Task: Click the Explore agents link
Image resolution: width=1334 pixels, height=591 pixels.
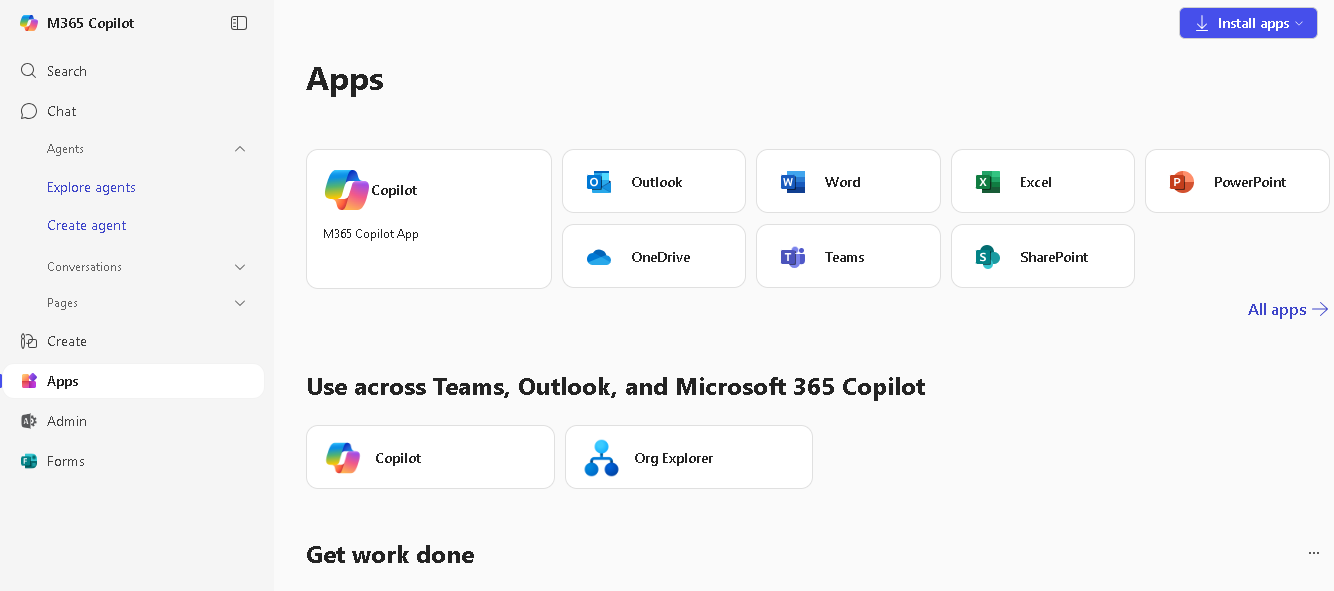Action: pyautogui.click(x=91, y=187)
